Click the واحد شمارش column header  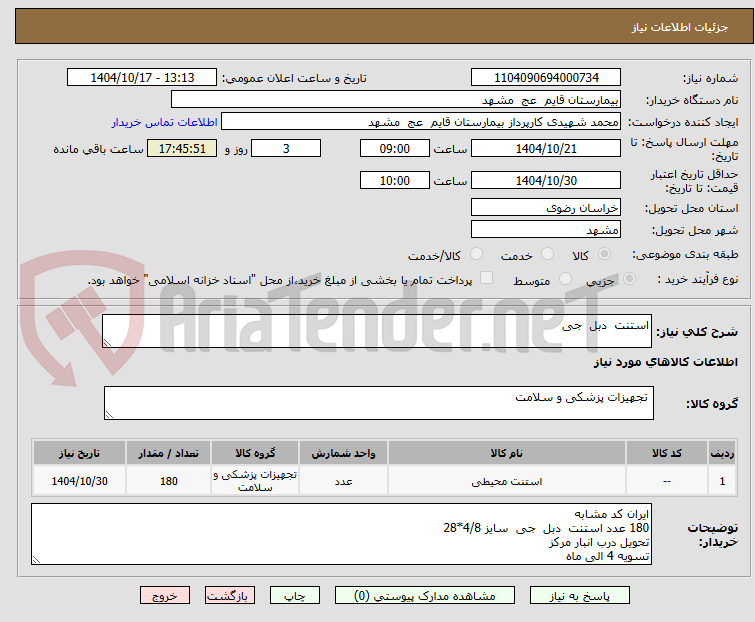[343, 453]
